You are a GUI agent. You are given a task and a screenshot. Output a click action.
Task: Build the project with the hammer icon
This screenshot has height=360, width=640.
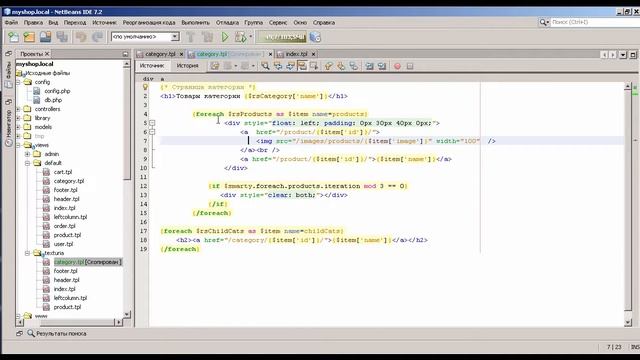point(190,37)
